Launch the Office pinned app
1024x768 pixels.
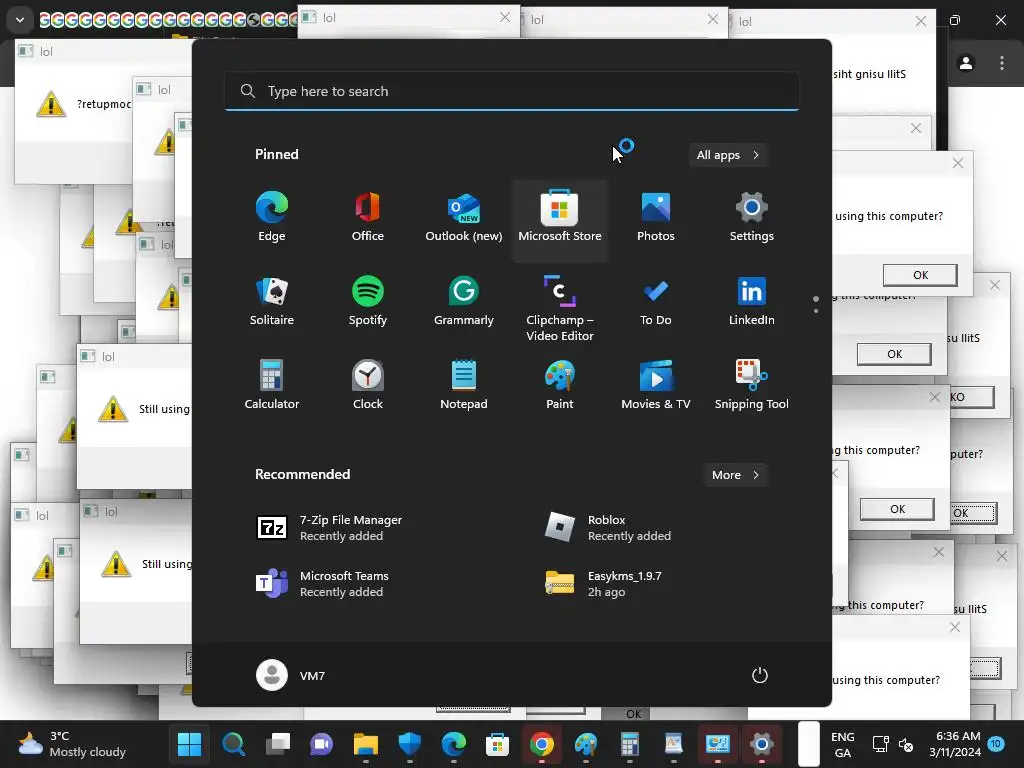coord(368,217)
